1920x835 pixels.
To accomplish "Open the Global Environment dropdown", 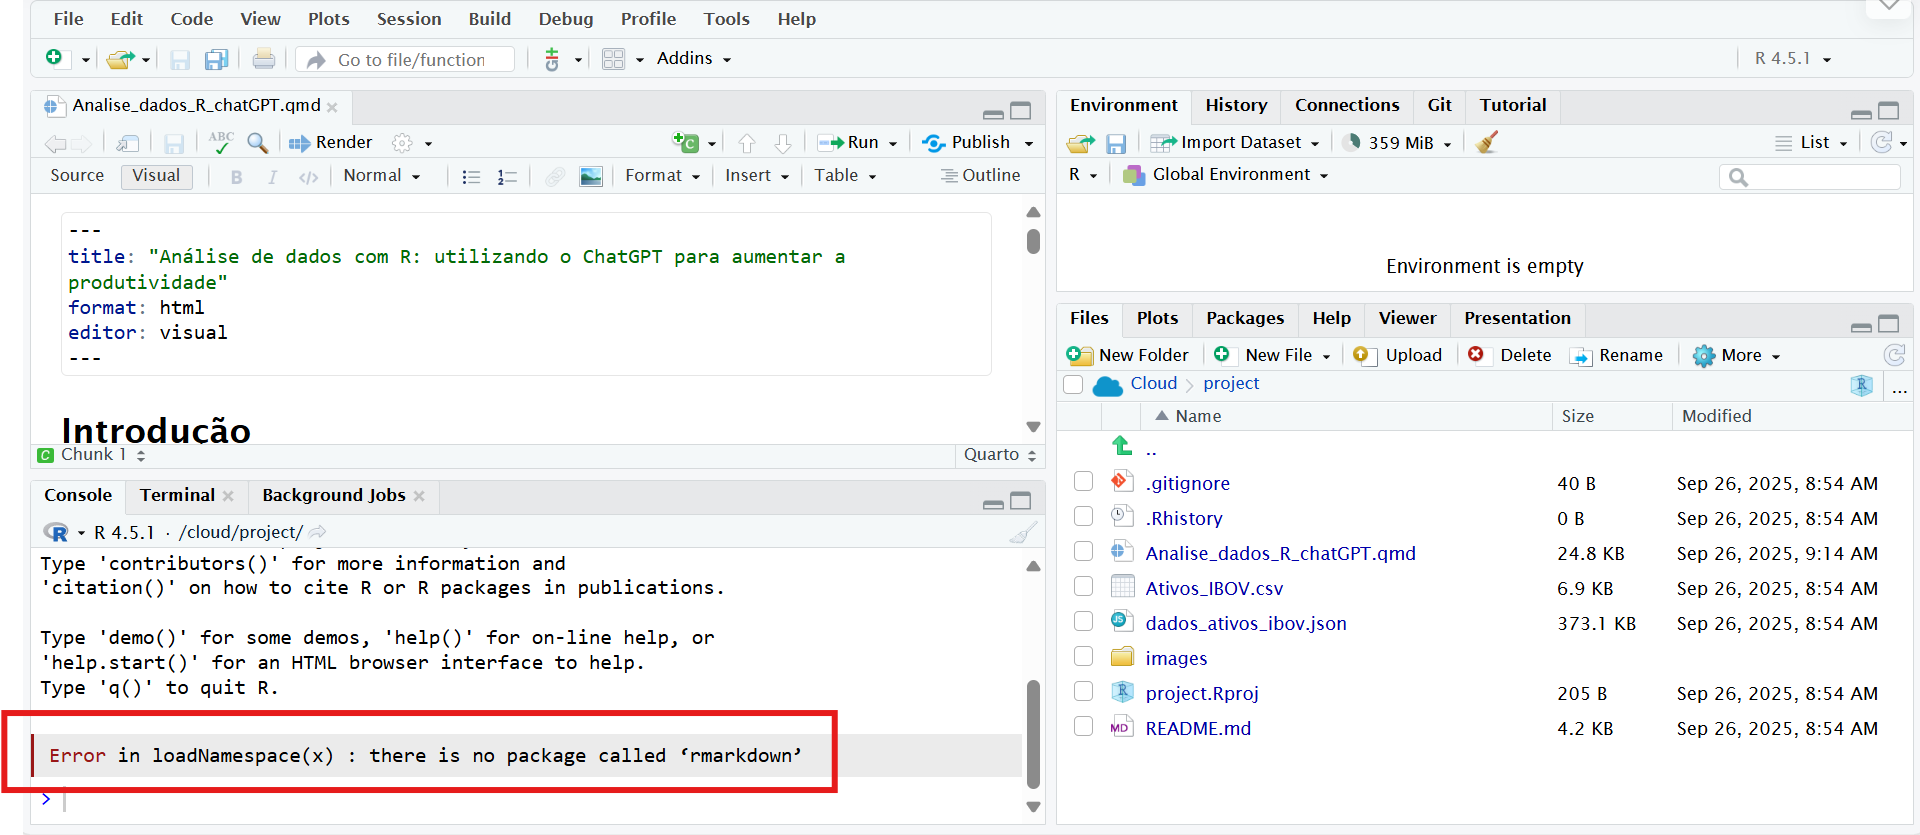I will (x=1226, y=175).
